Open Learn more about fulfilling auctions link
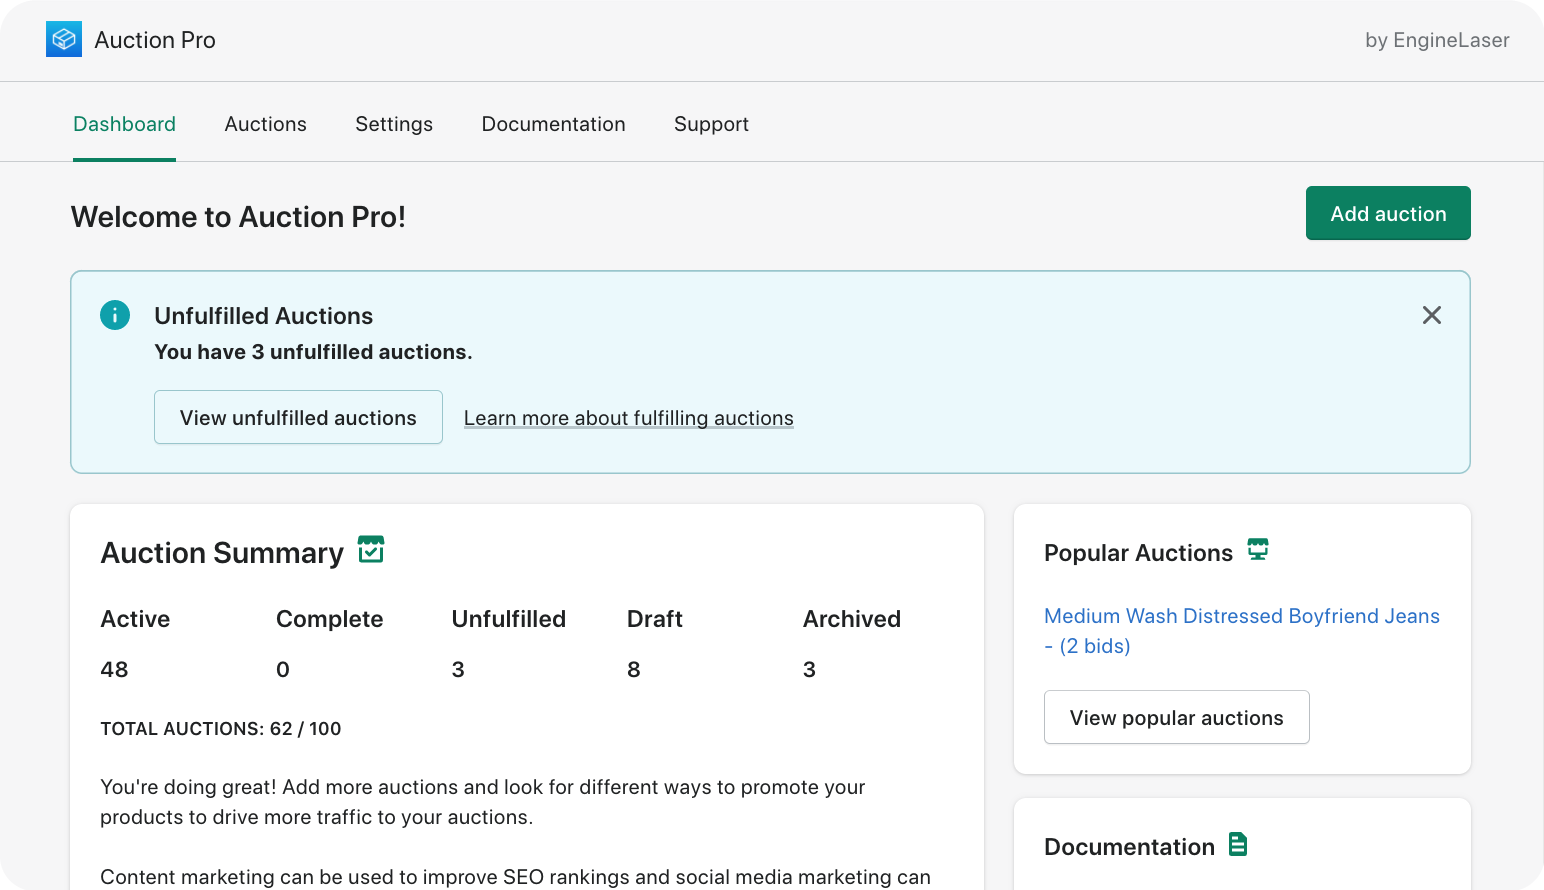This screenshot has width=1544, height=890. click(x=629, y=418)
